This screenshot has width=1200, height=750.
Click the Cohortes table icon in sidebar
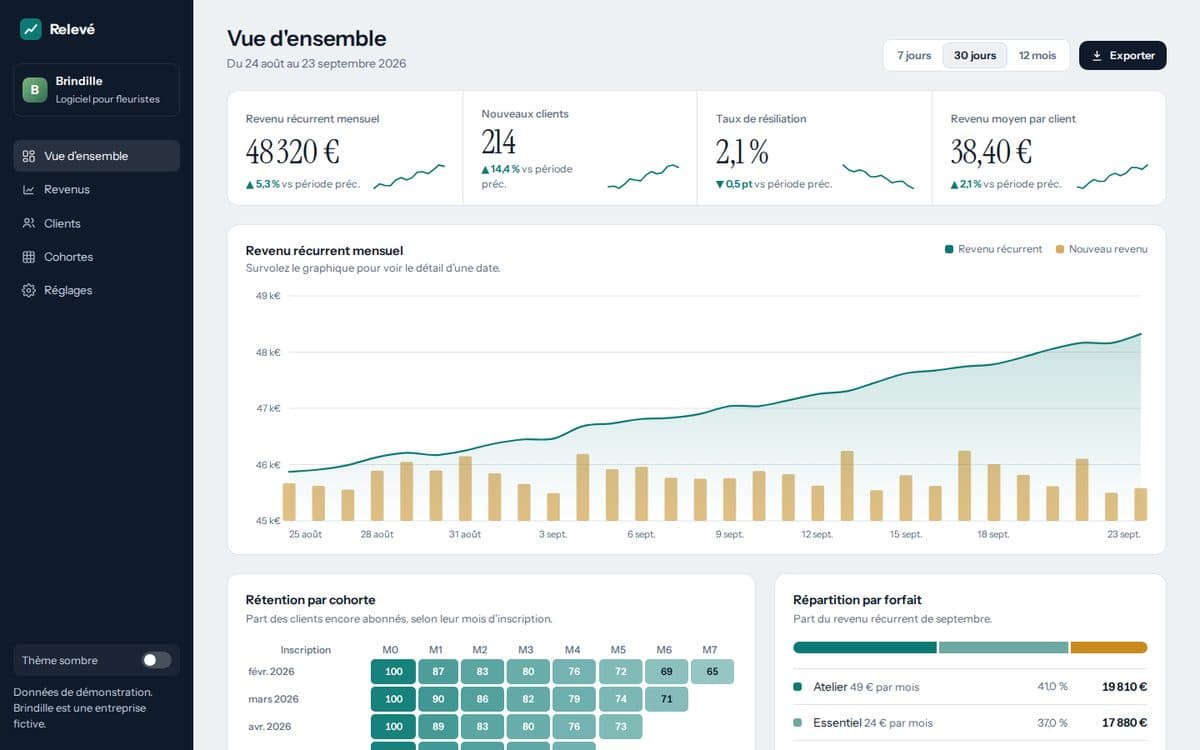tap(29, 257)
